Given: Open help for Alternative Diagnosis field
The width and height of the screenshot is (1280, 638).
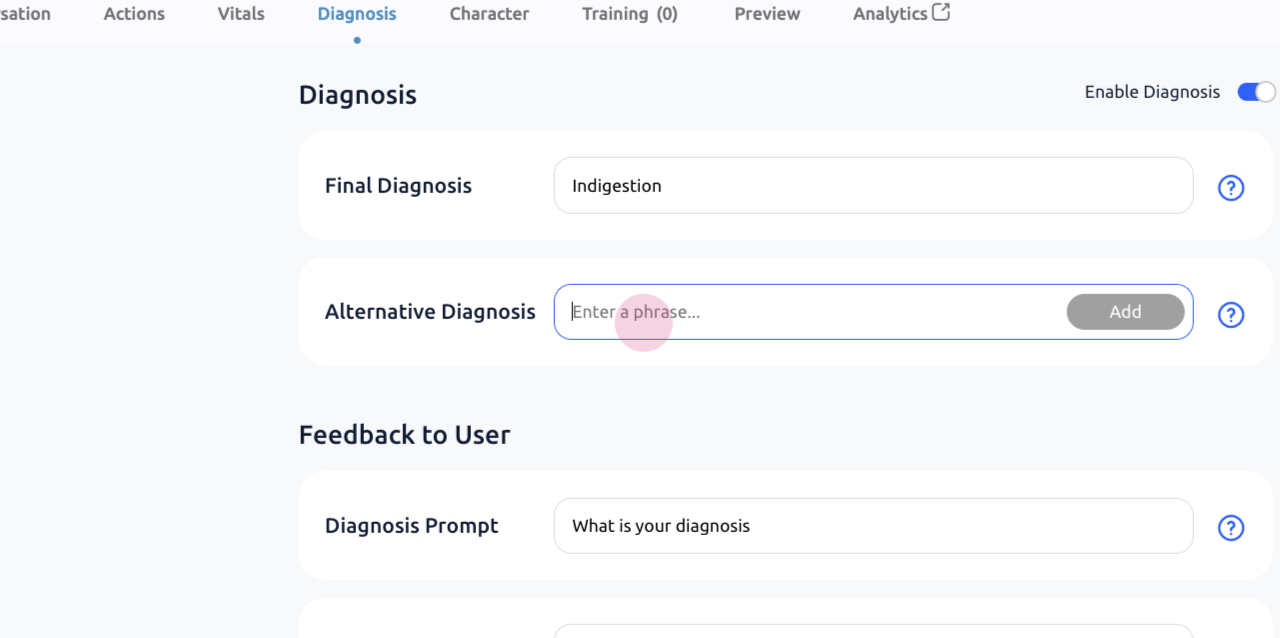Looking at the screenshot, I should 1230,314.
